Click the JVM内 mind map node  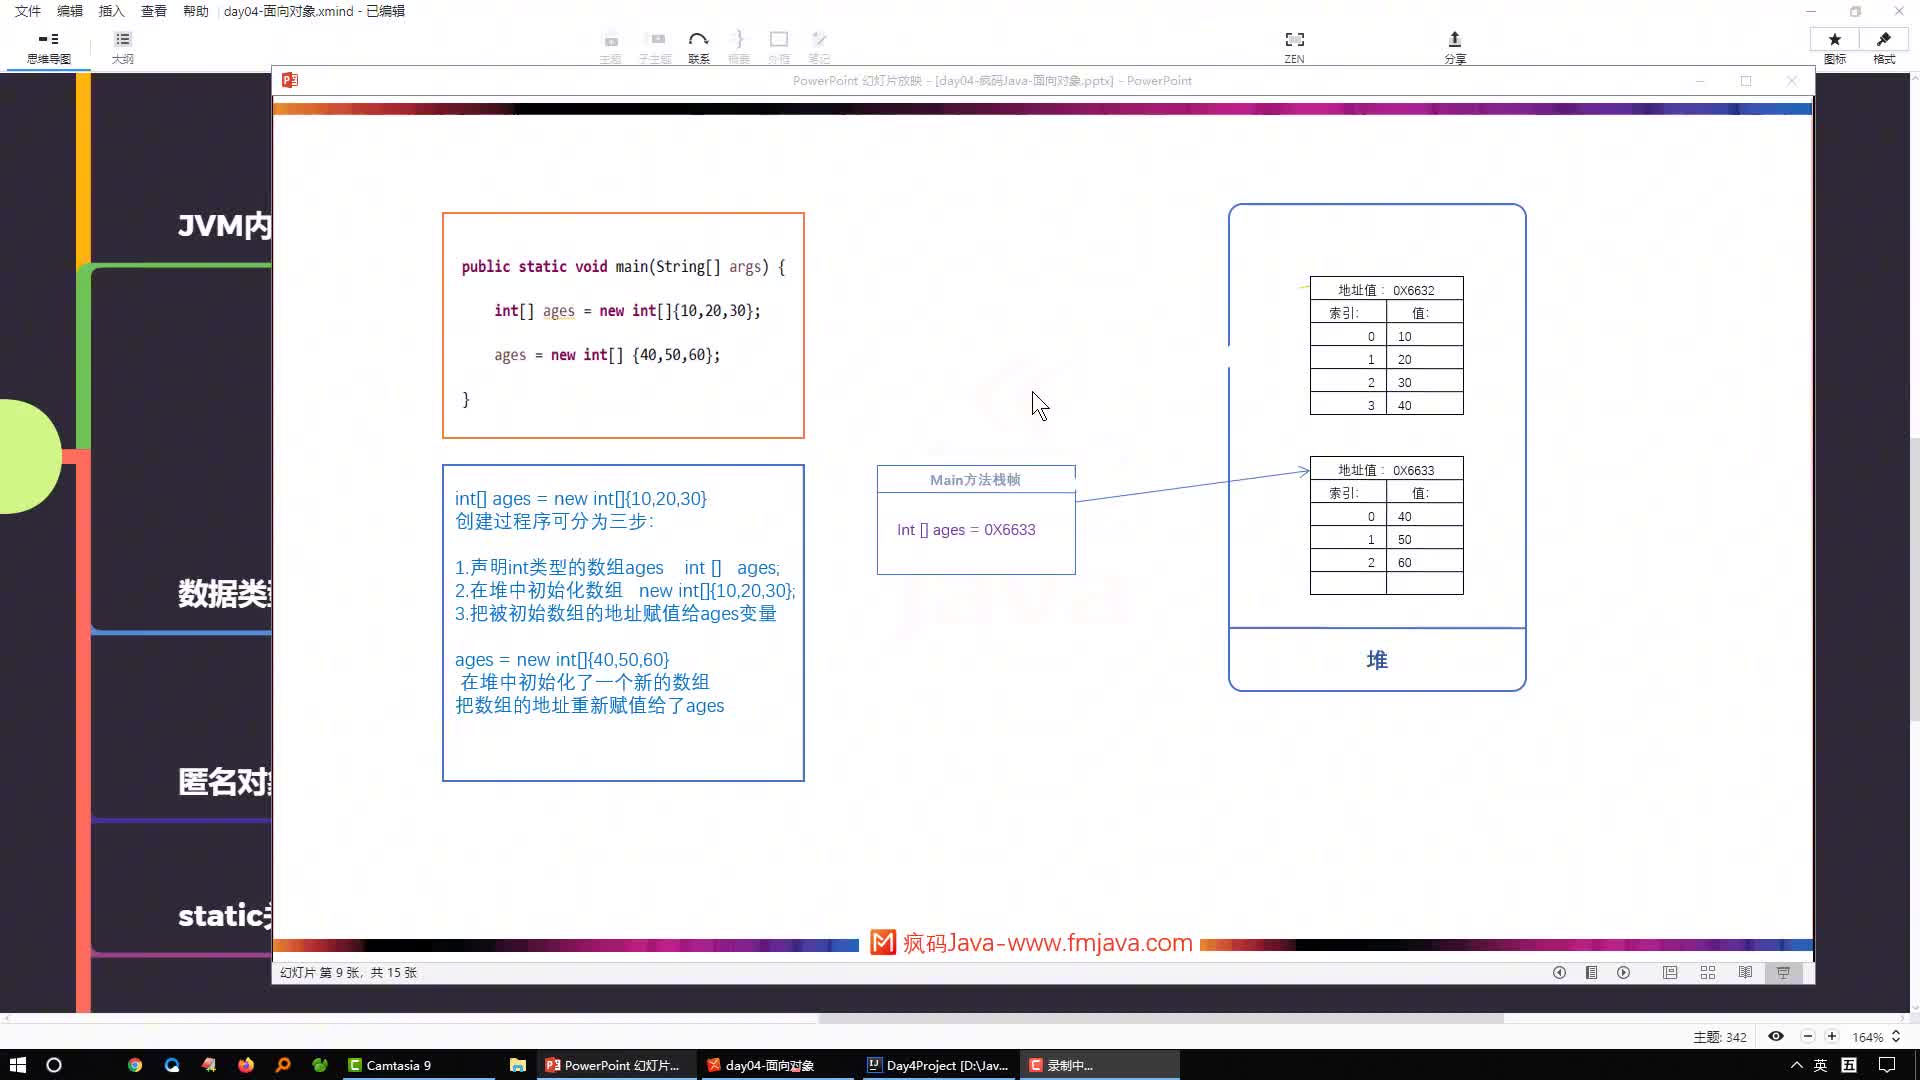click(x=224, y=224)
